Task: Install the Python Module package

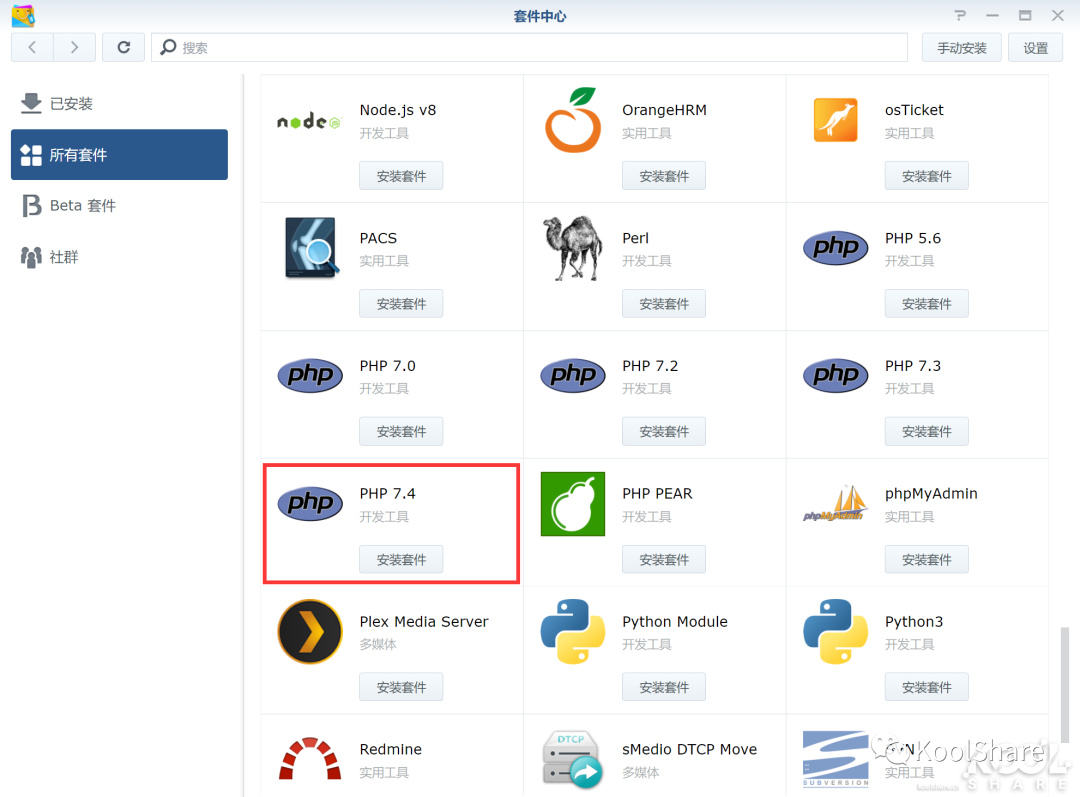Action: tap(664, 687)
